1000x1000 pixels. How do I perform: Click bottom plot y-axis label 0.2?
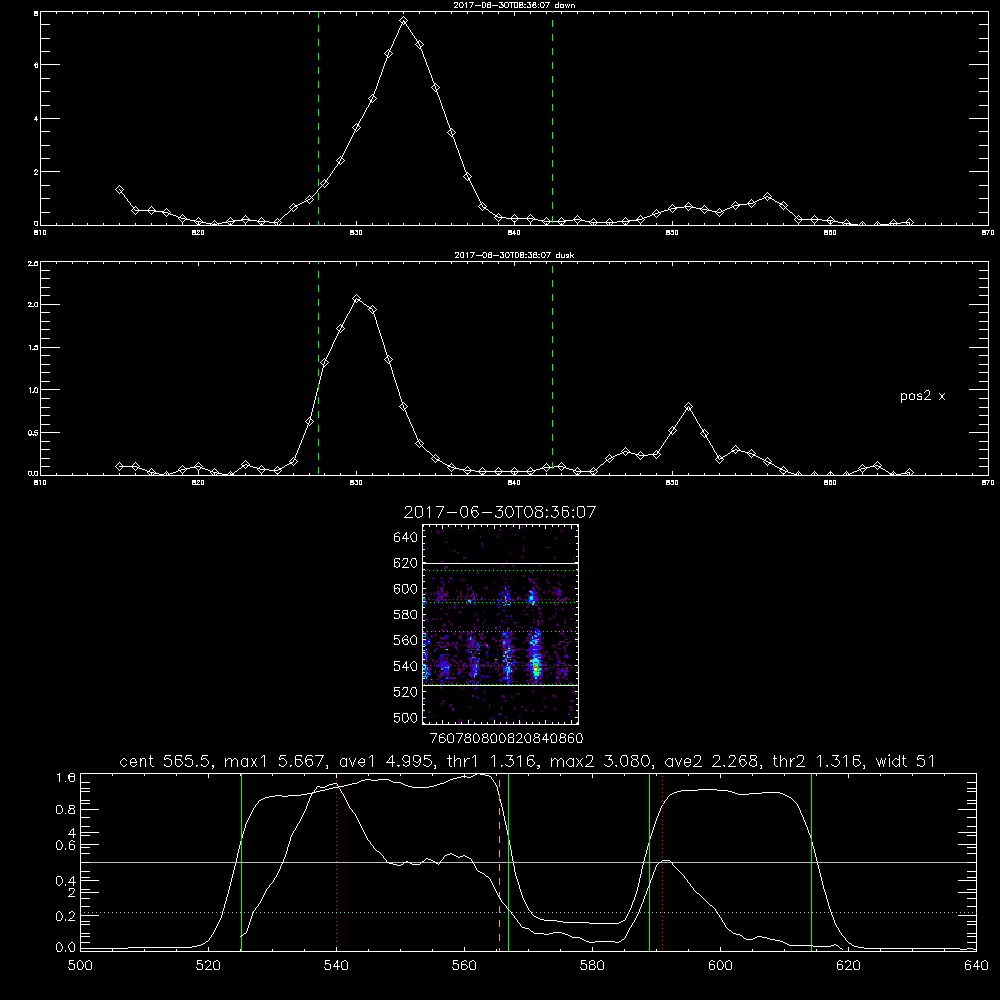(x=66, y=916)
